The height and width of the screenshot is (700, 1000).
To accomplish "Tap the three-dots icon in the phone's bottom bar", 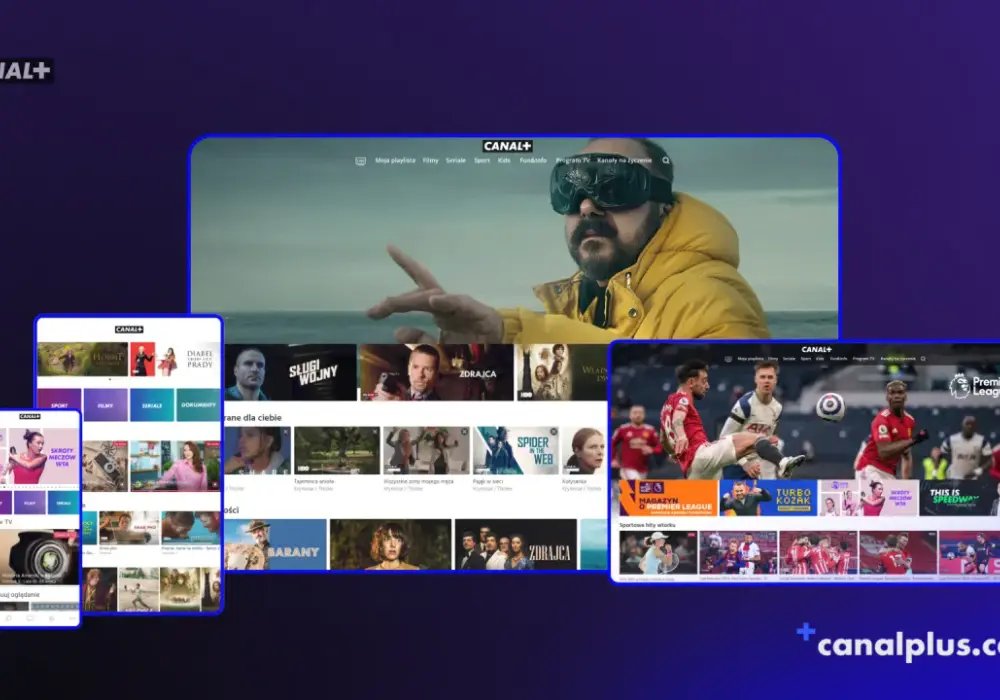I will coord(72,618).
